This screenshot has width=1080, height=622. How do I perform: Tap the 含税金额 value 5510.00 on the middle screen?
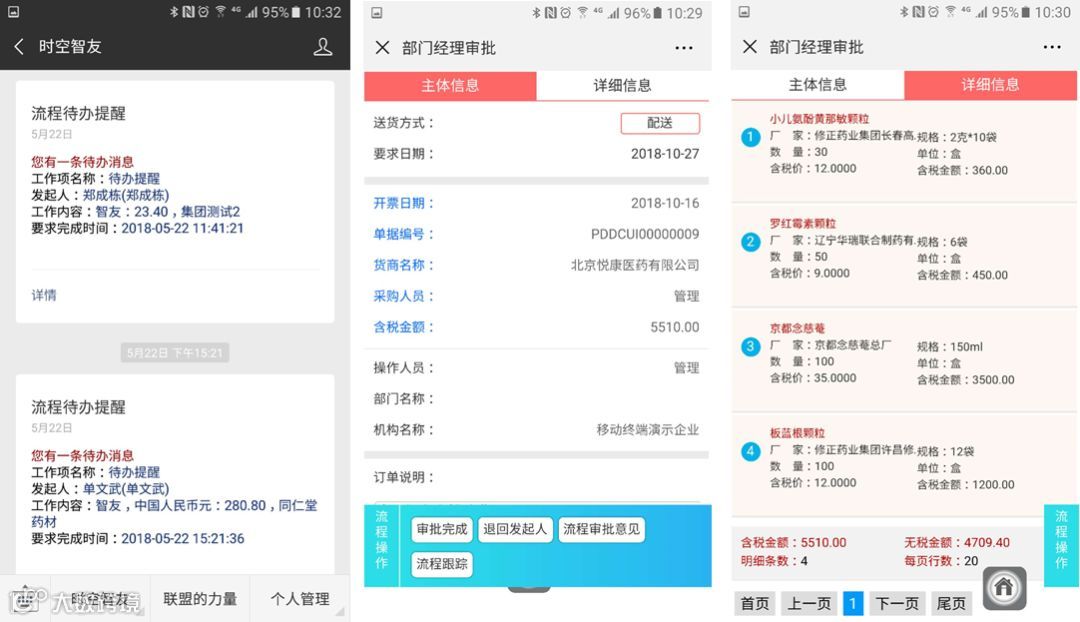674,327
